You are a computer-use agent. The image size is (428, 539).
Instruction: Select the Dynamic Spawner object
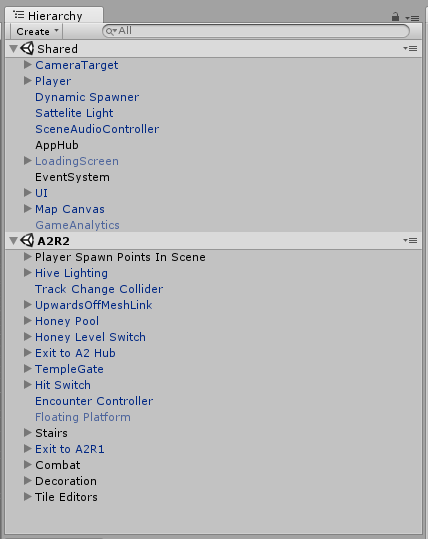click(x=87, y=97)
